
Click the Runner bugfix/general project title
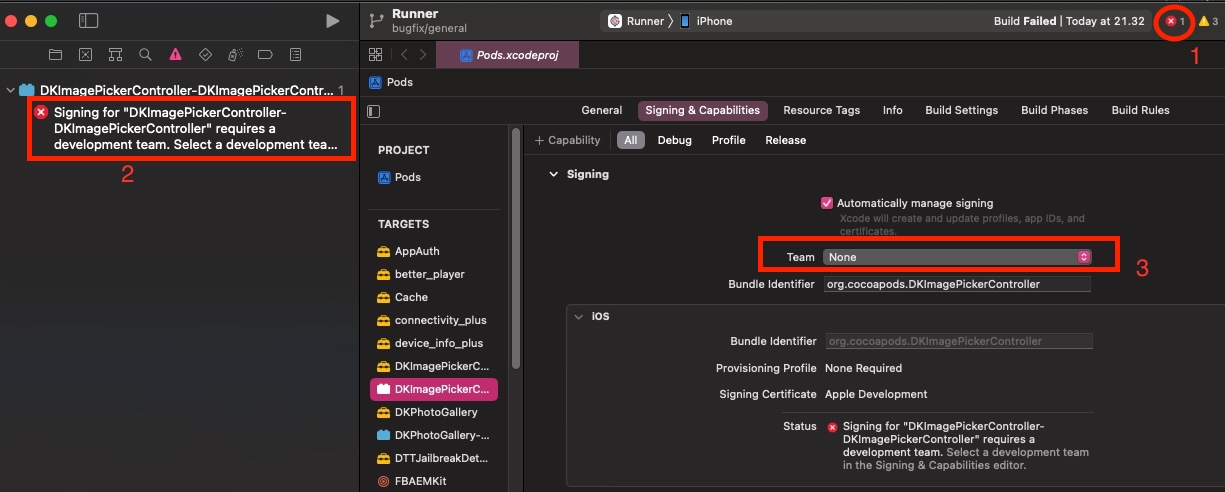429,20
